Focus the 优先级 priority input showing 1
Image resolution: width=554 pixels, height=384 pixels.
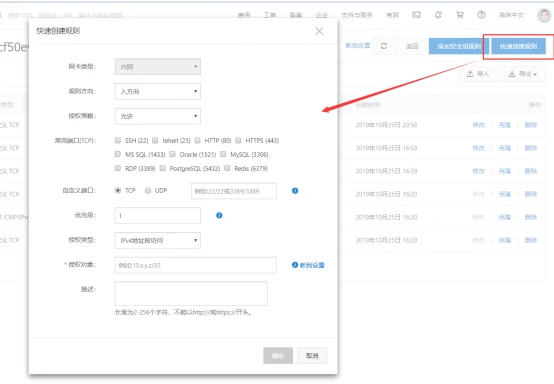click(158, 215)
